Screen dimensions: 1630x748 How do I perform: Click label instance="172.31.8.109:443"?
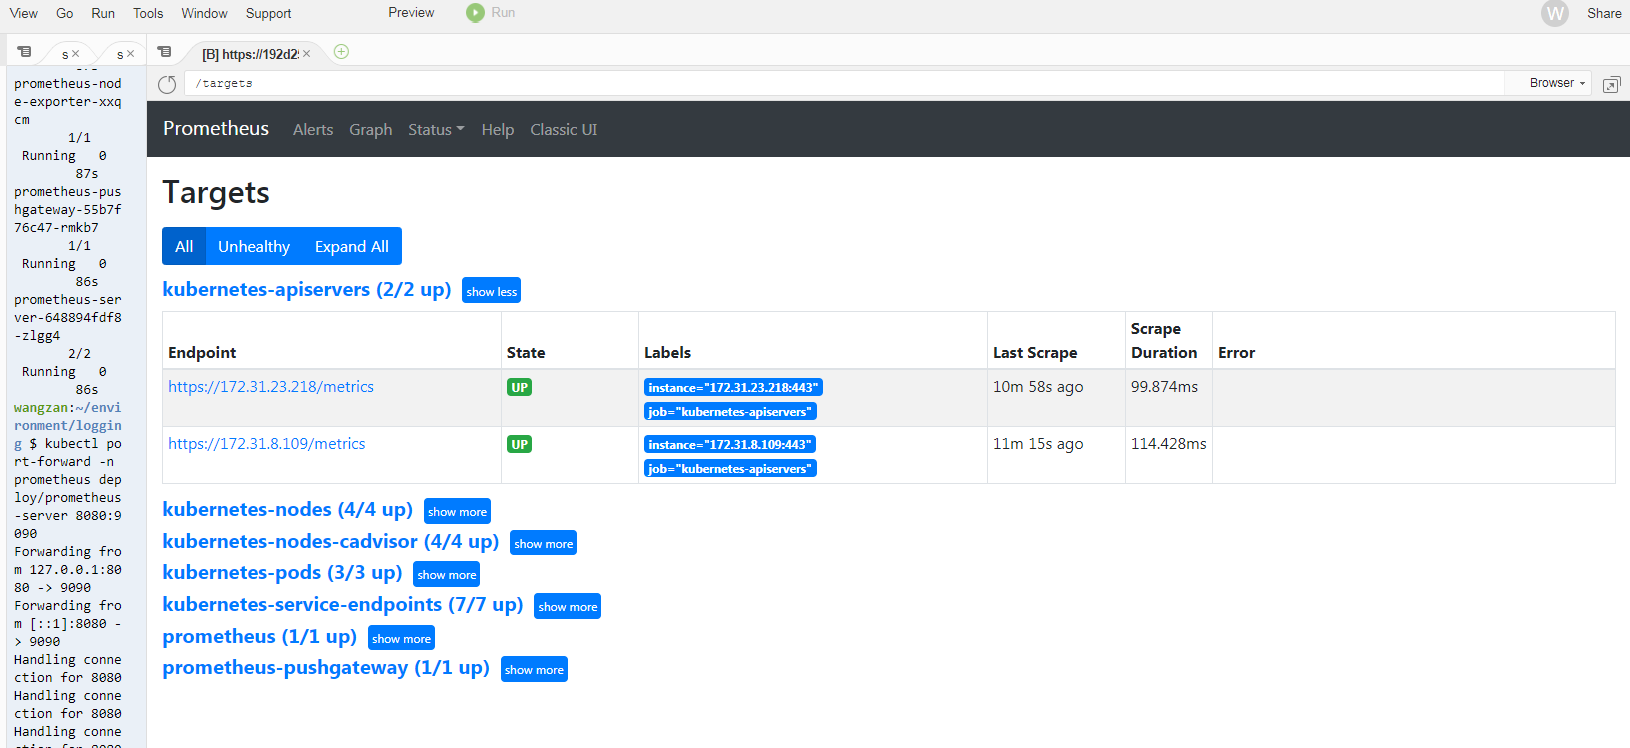click(730, 445)
